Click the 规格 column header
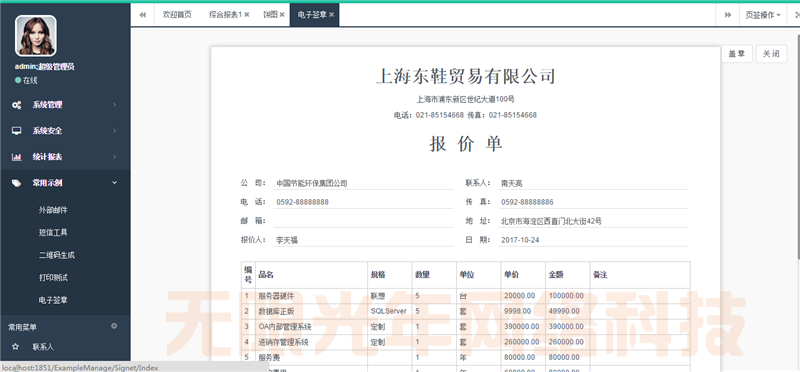Viewport: 800px width, 372px height. point(390,275)
